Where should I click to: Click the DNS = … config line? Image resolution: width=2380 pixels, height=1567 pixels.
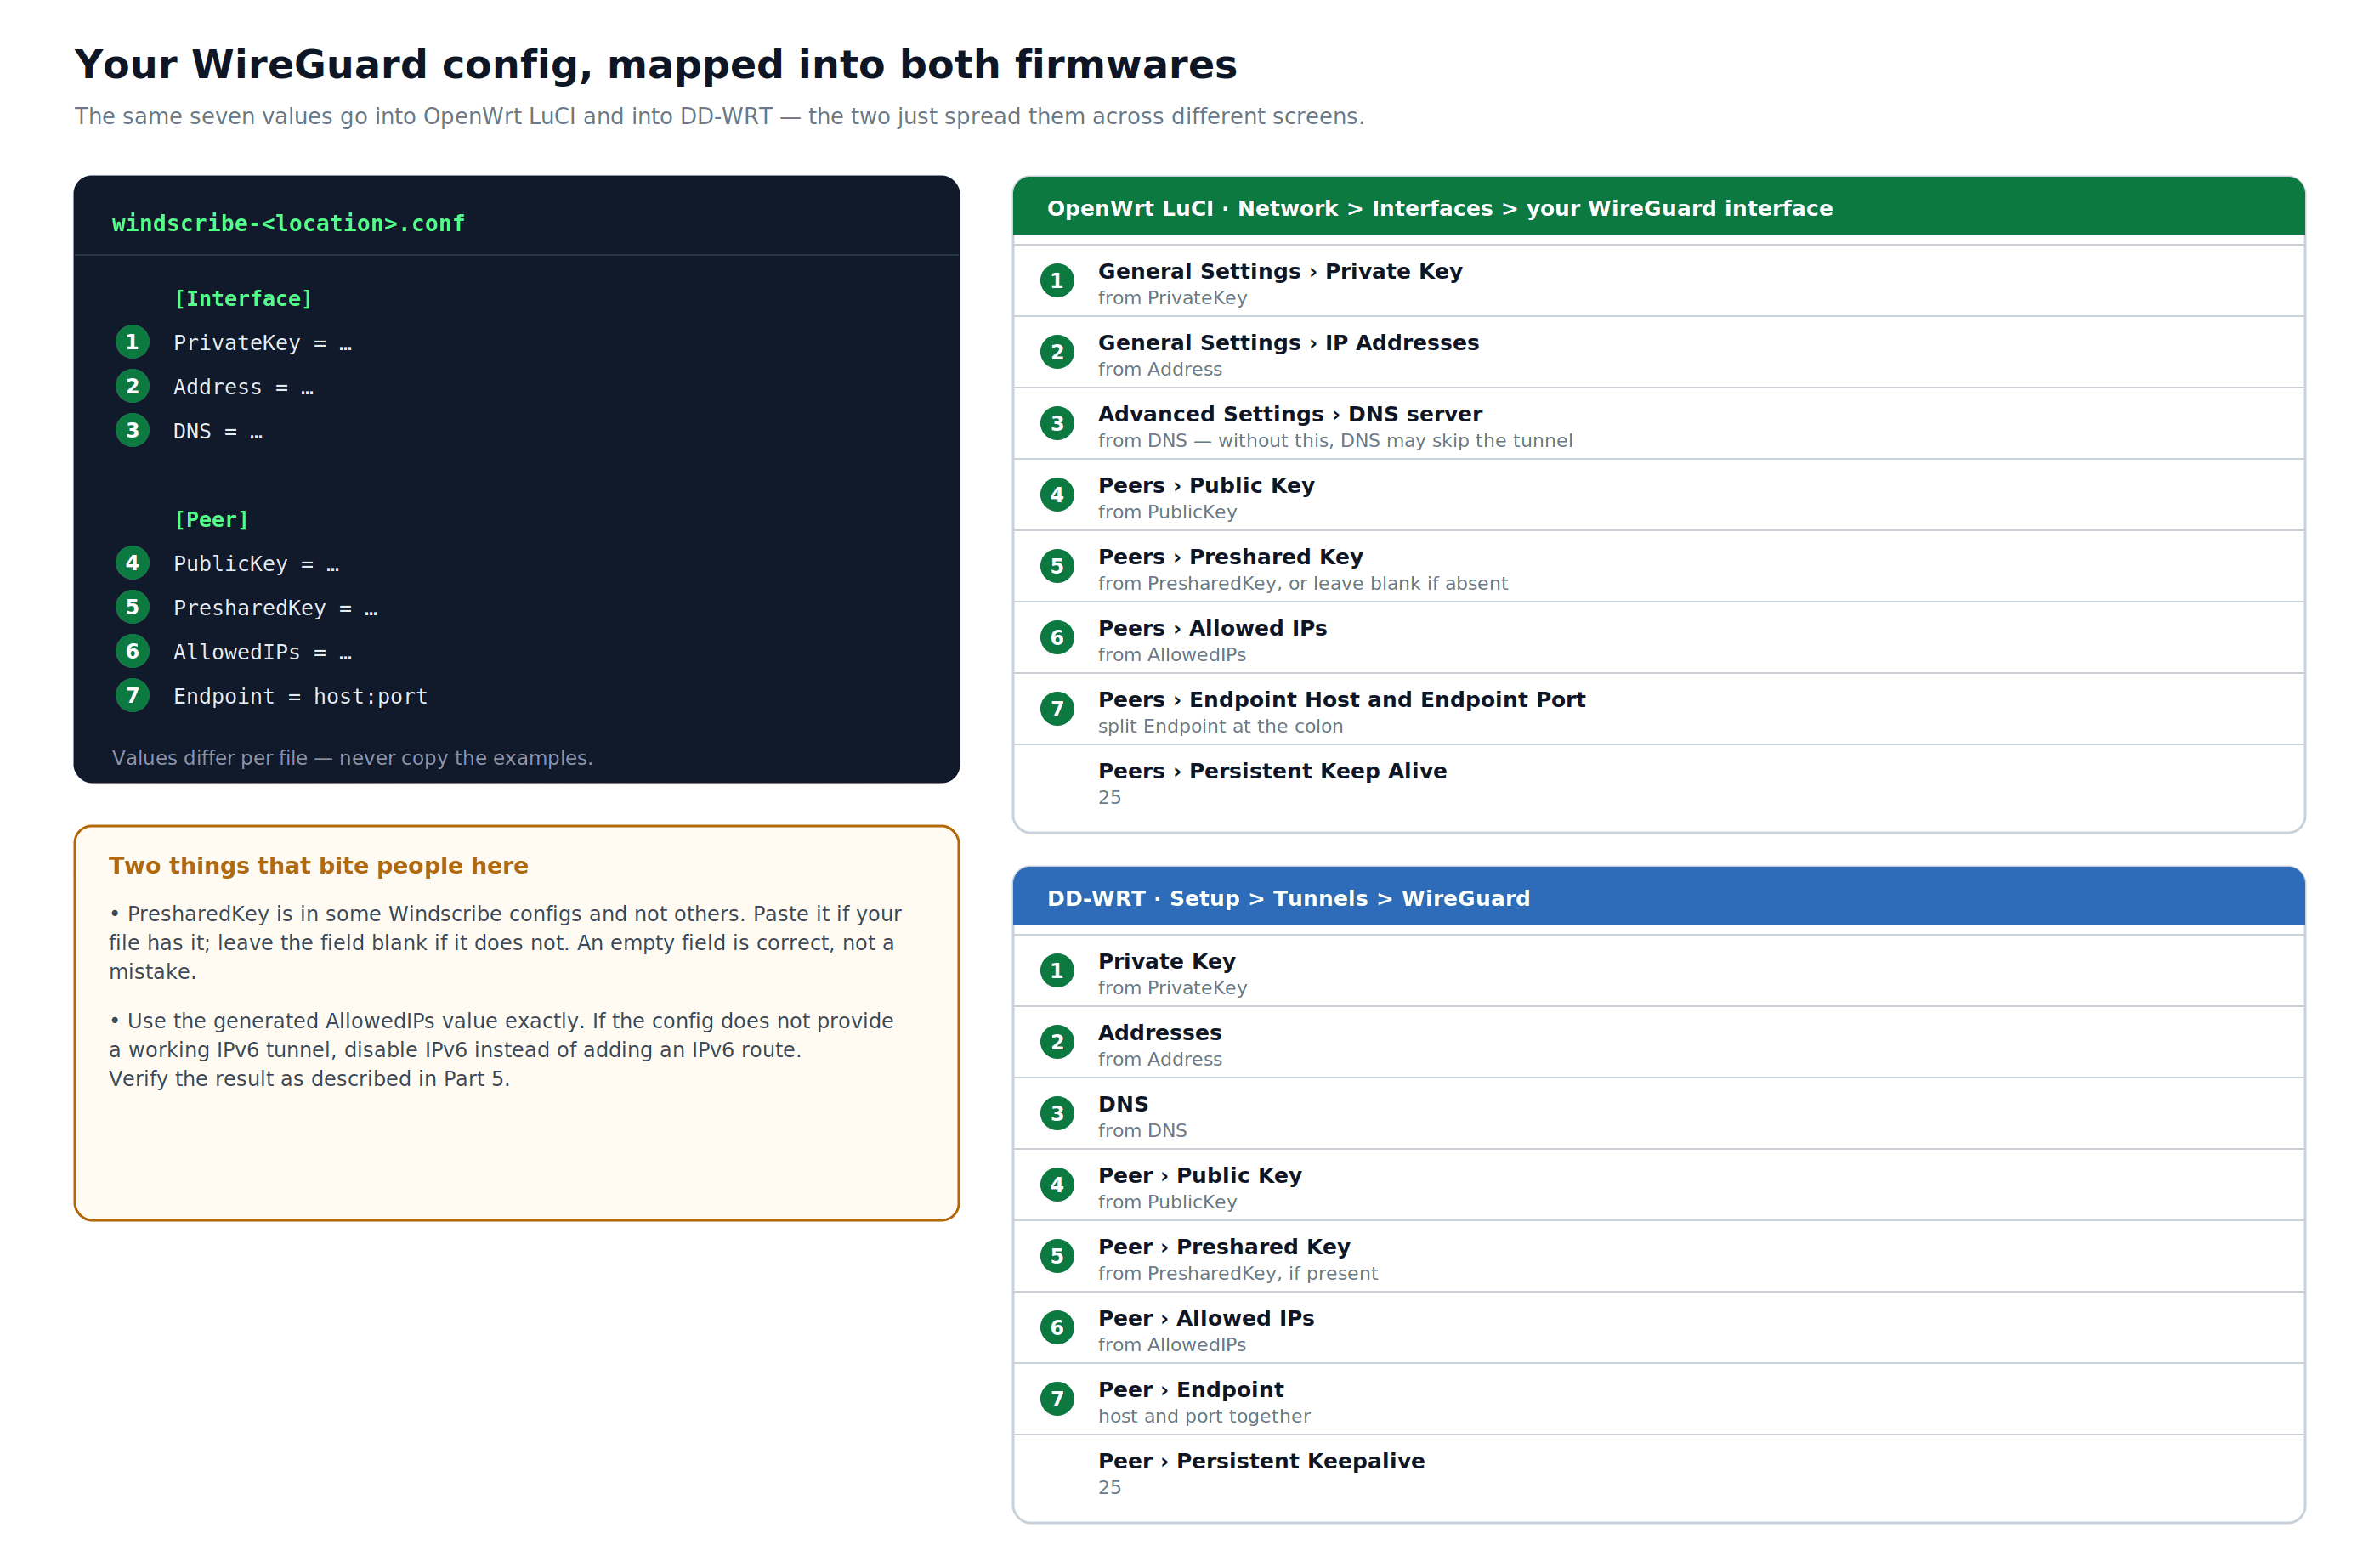pyautogui.click(x=218, y=431)
